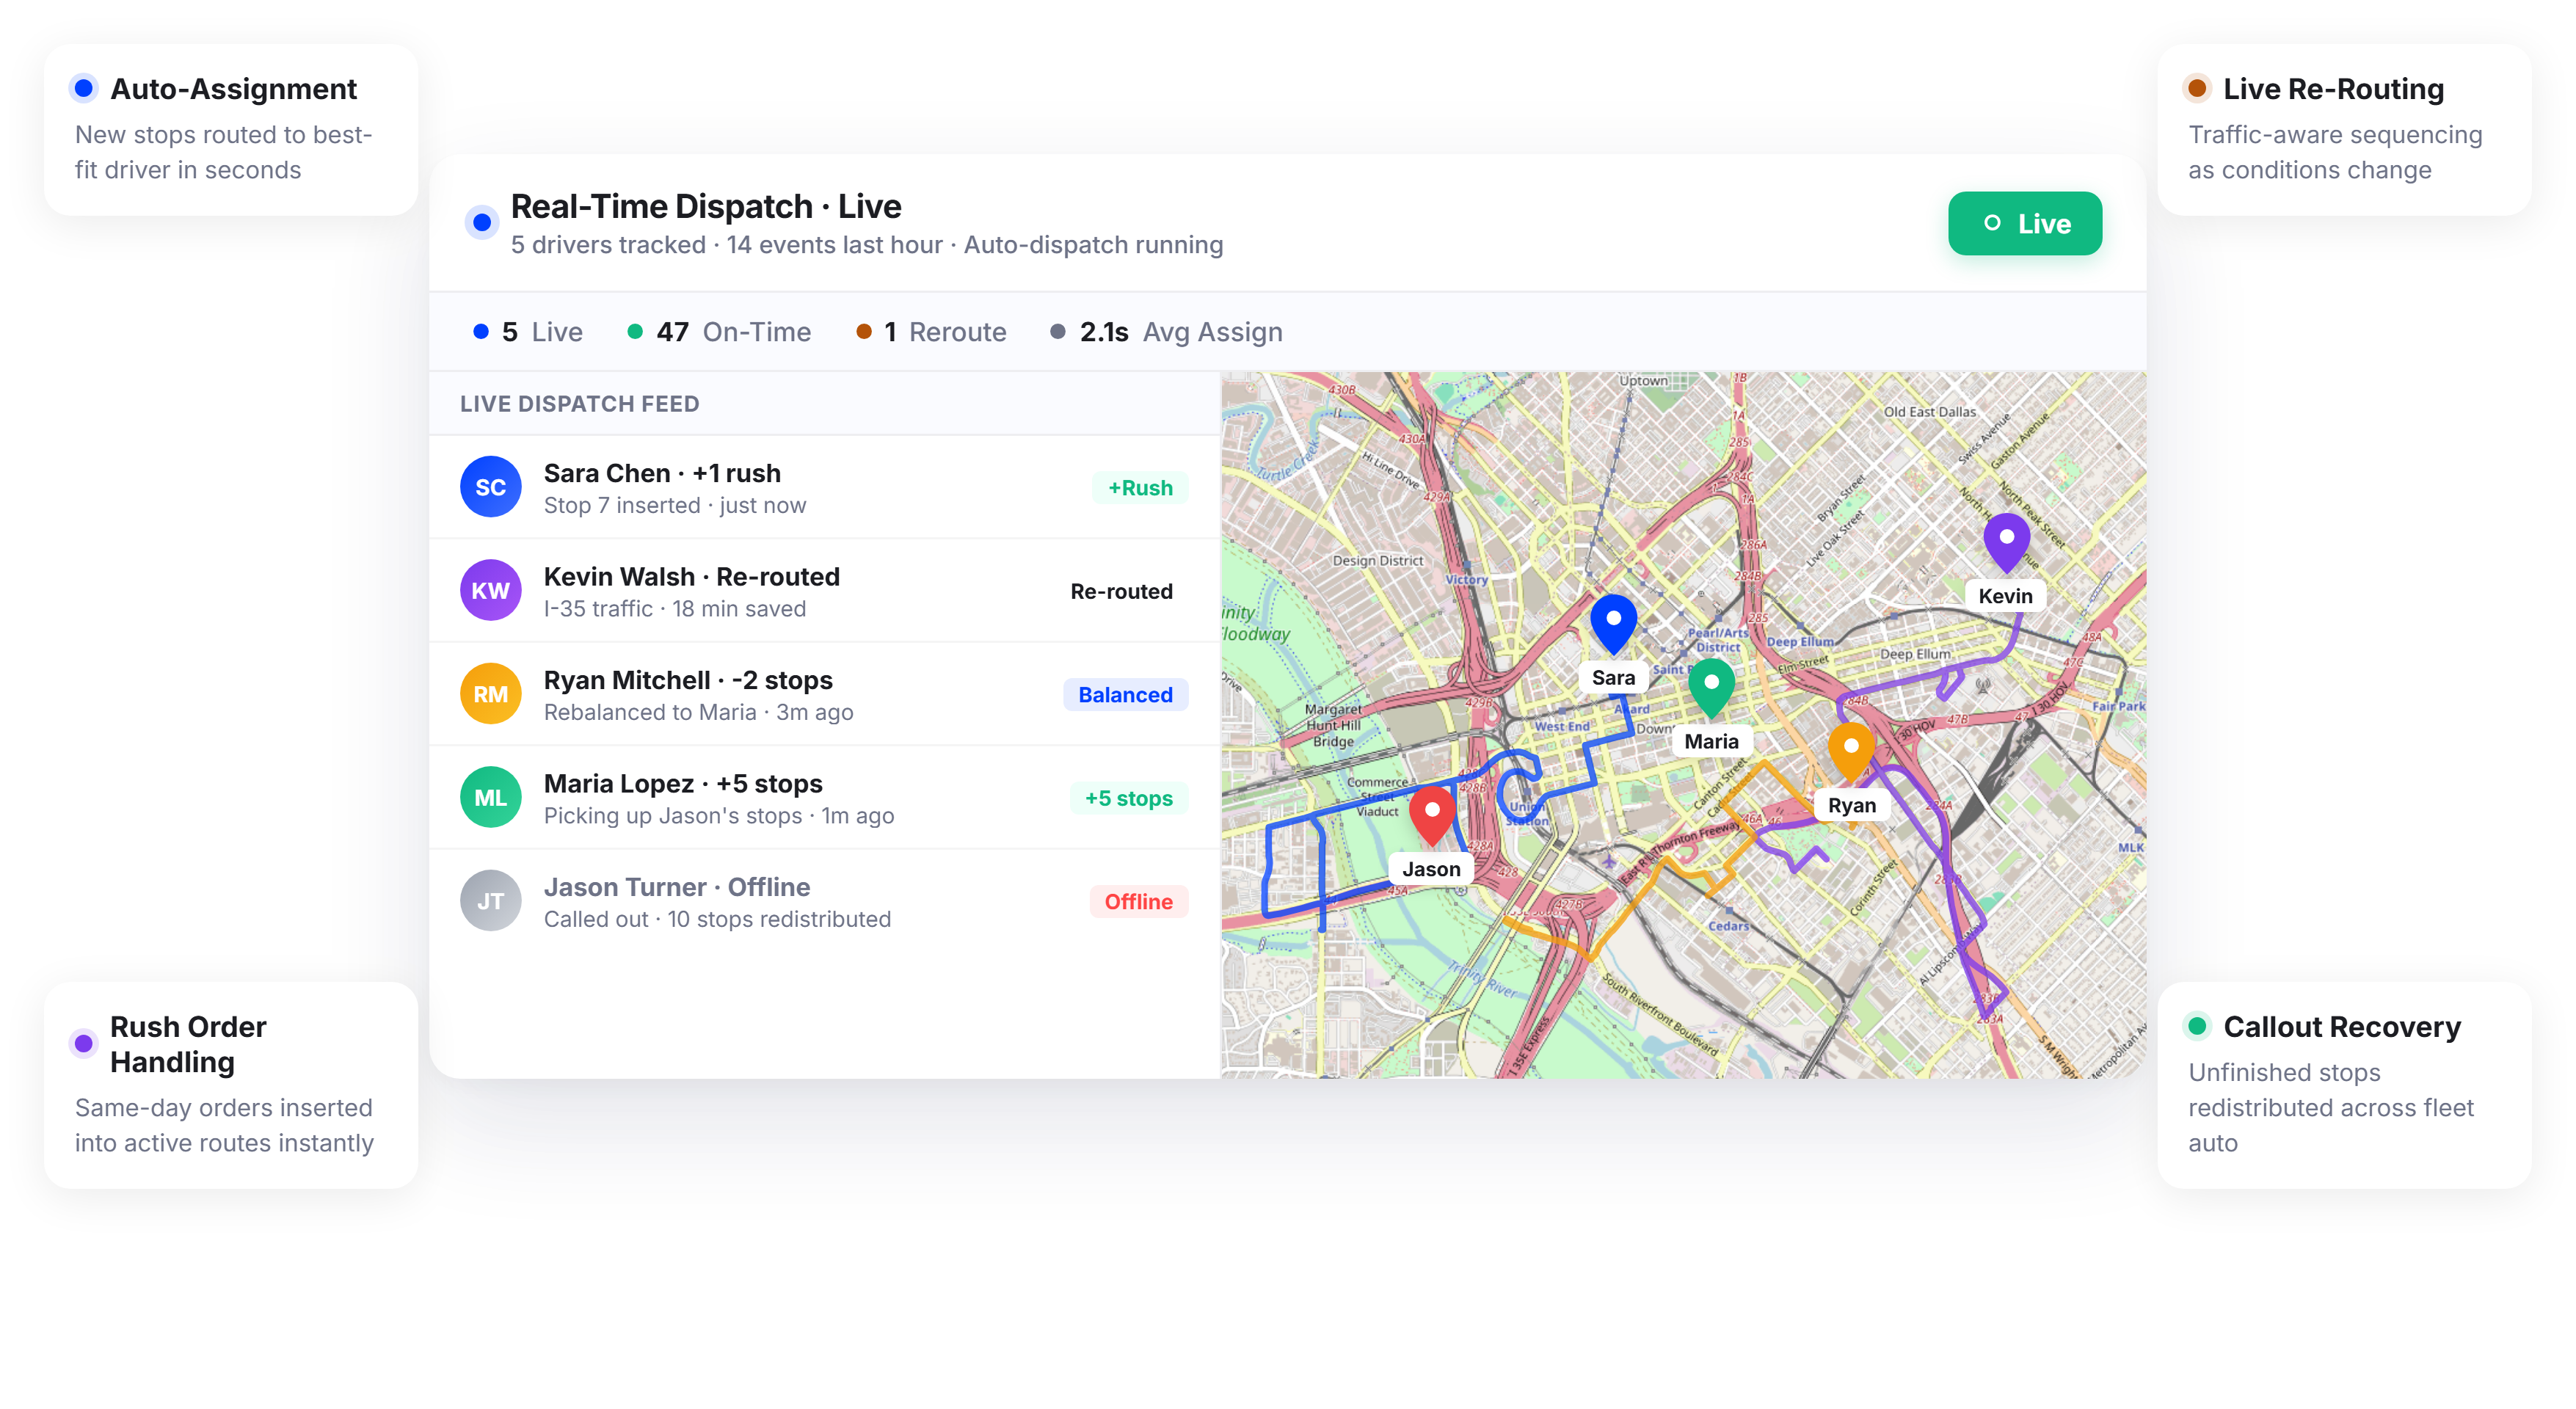Click the Offline badge on Jason Turner's row
This screenshot has height=1409, width=2576.
(1138, 902)
